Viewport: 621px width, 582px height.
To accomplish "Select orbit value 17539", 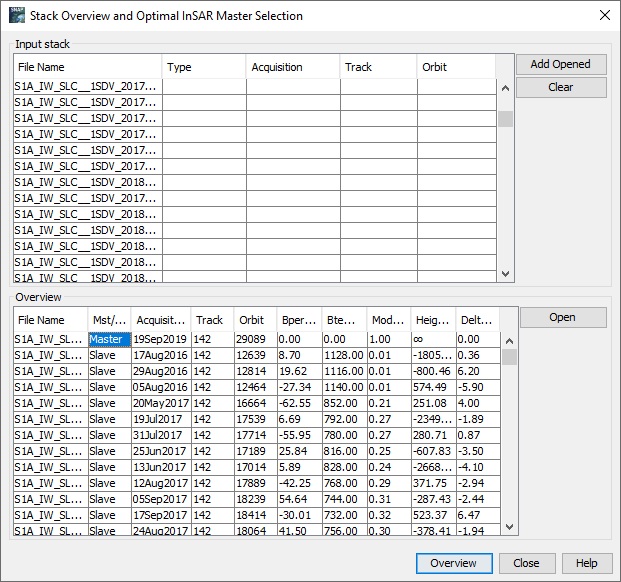I will coord(255,419).
